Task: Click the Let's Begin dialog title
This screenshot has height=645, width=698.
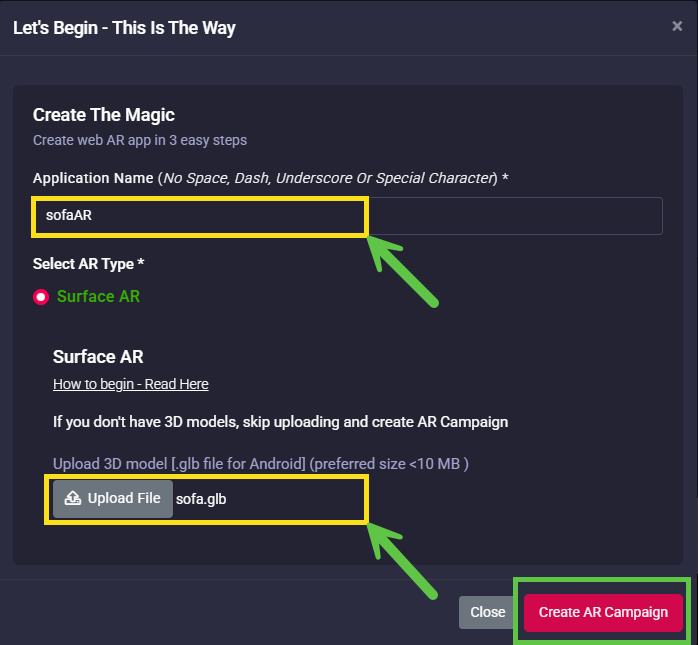Action: click(x=124, y=28)
